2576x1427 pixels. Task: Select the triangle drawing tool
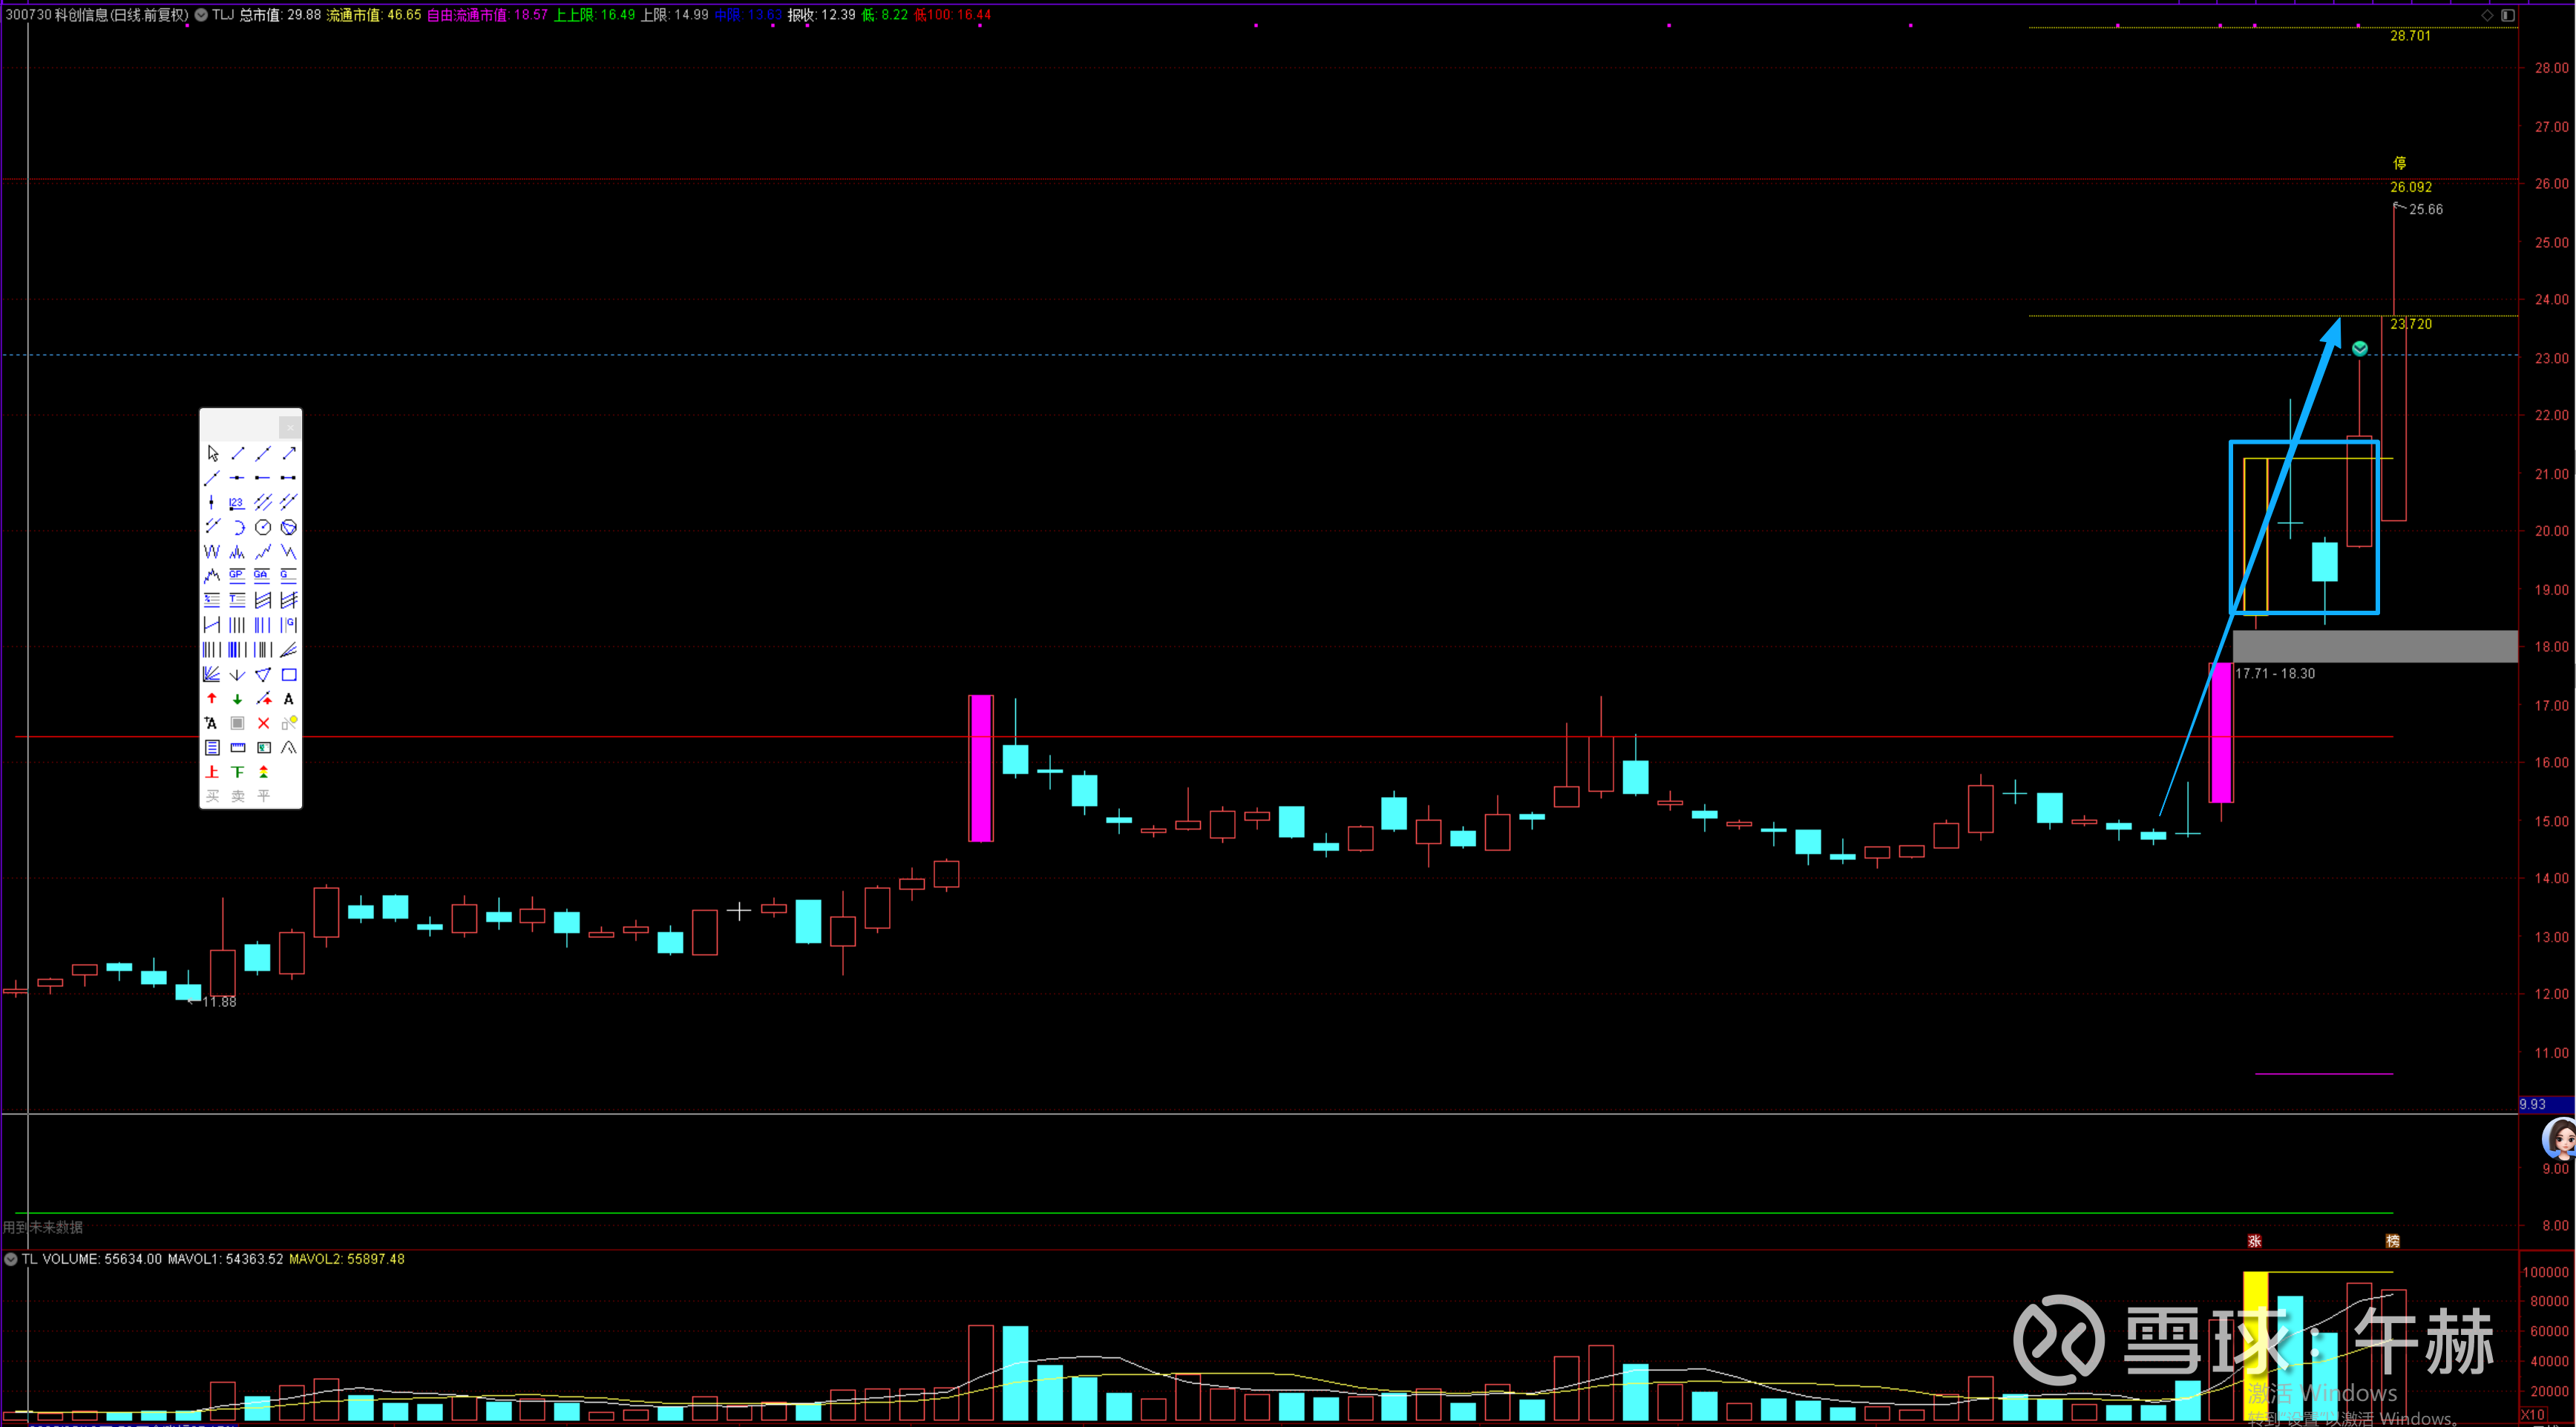click(x=263, y=674)
